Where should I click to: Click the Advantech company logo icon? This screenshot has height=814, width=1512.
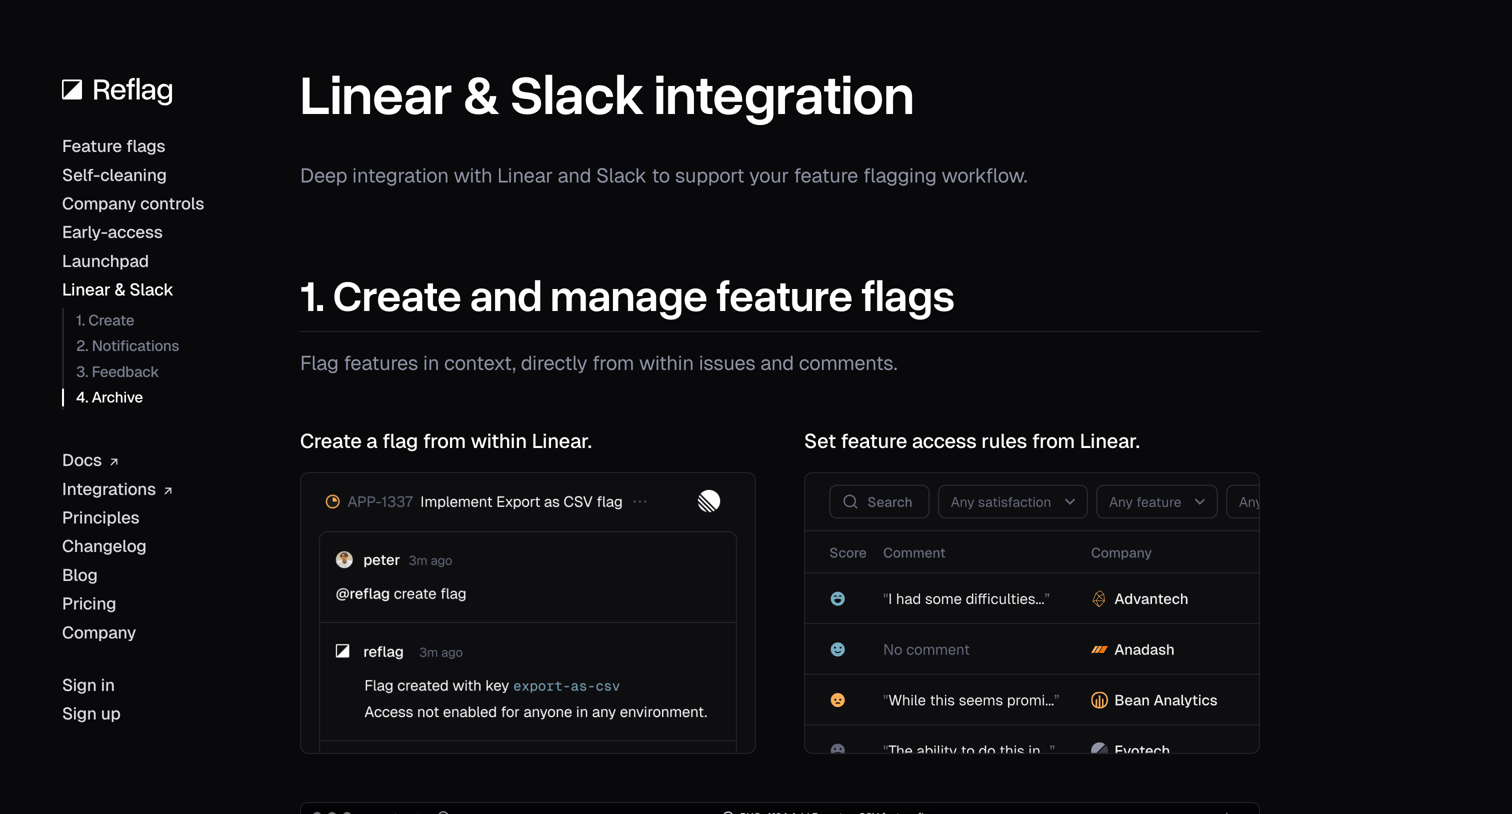tap(1099, 599)
